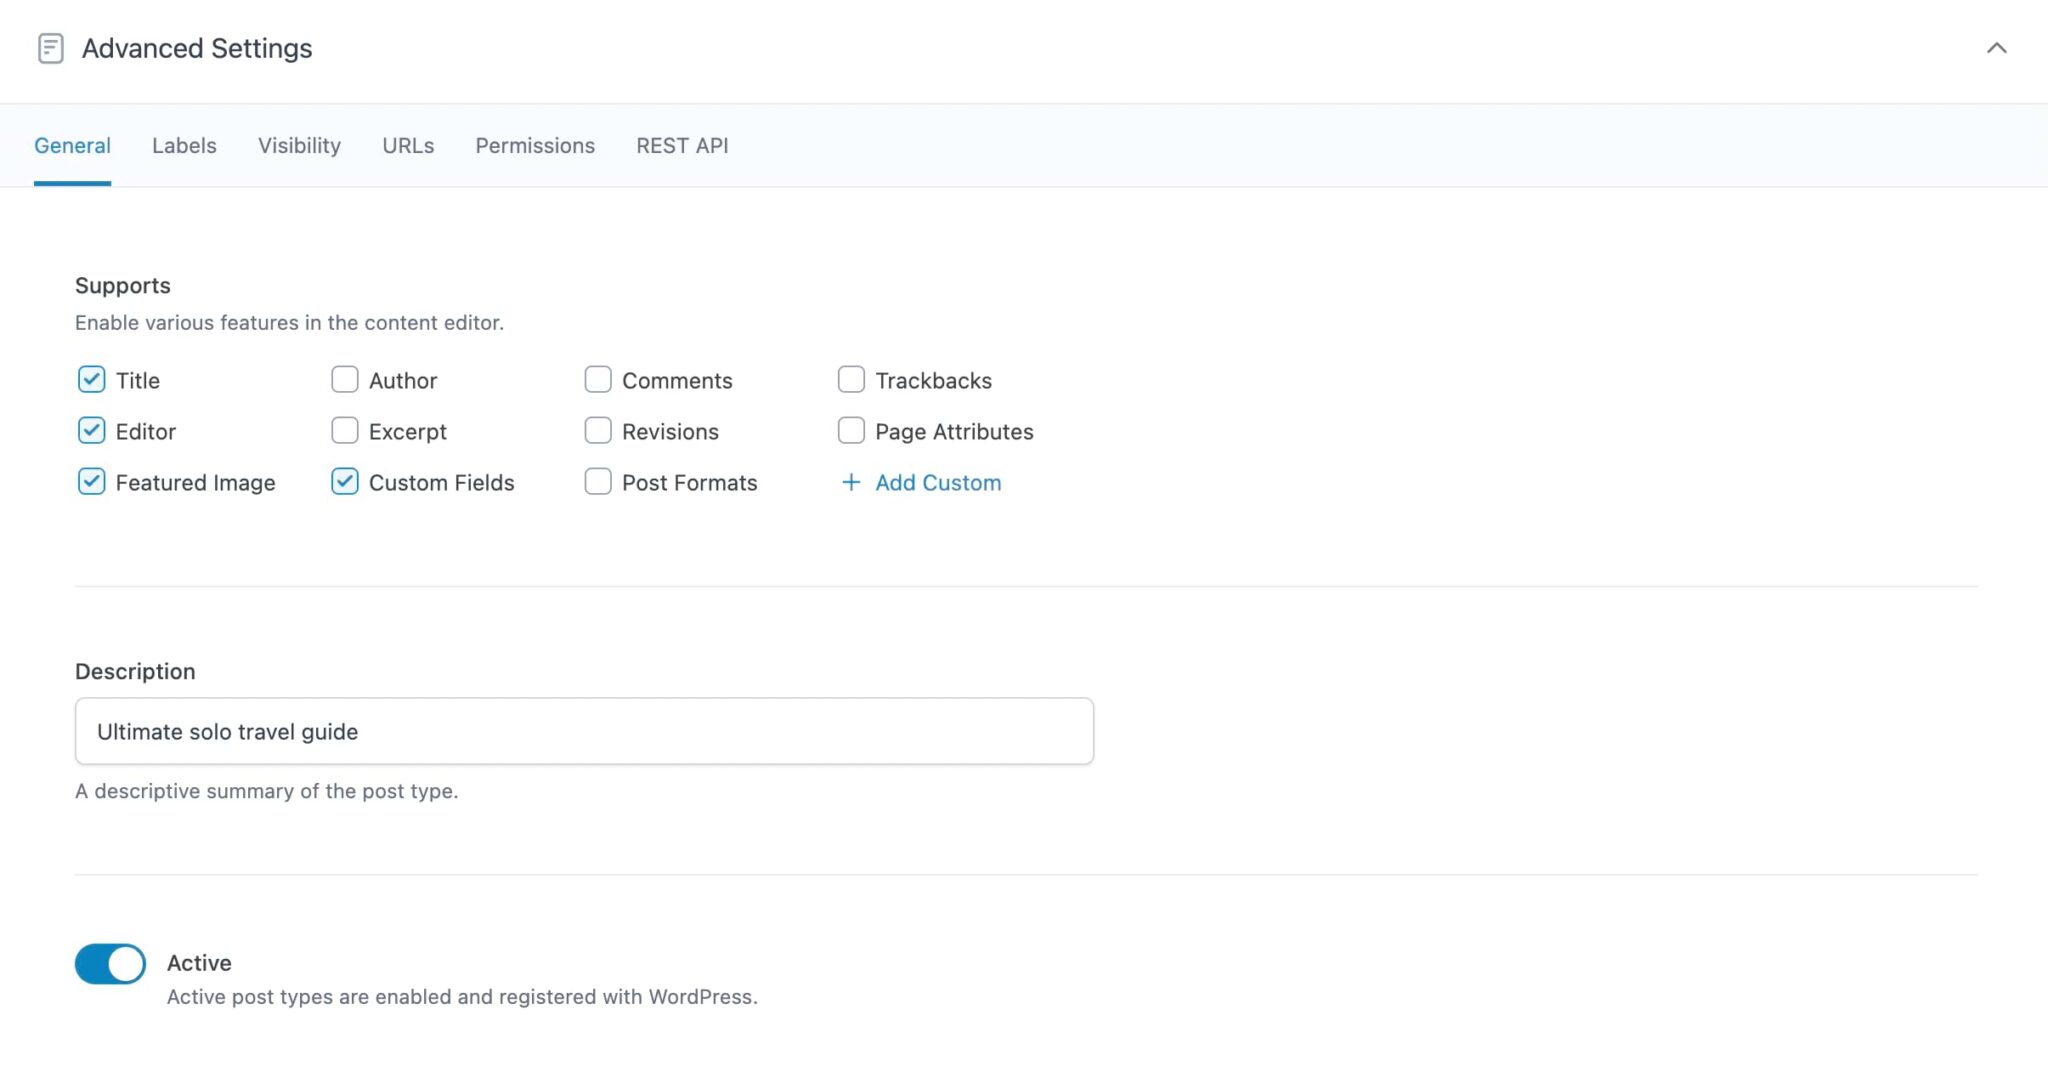Image resolution: width=2048 pixels, height=1083 pixels.
Task: Click the Add Custom link
Action: click(x=936, y=482)
